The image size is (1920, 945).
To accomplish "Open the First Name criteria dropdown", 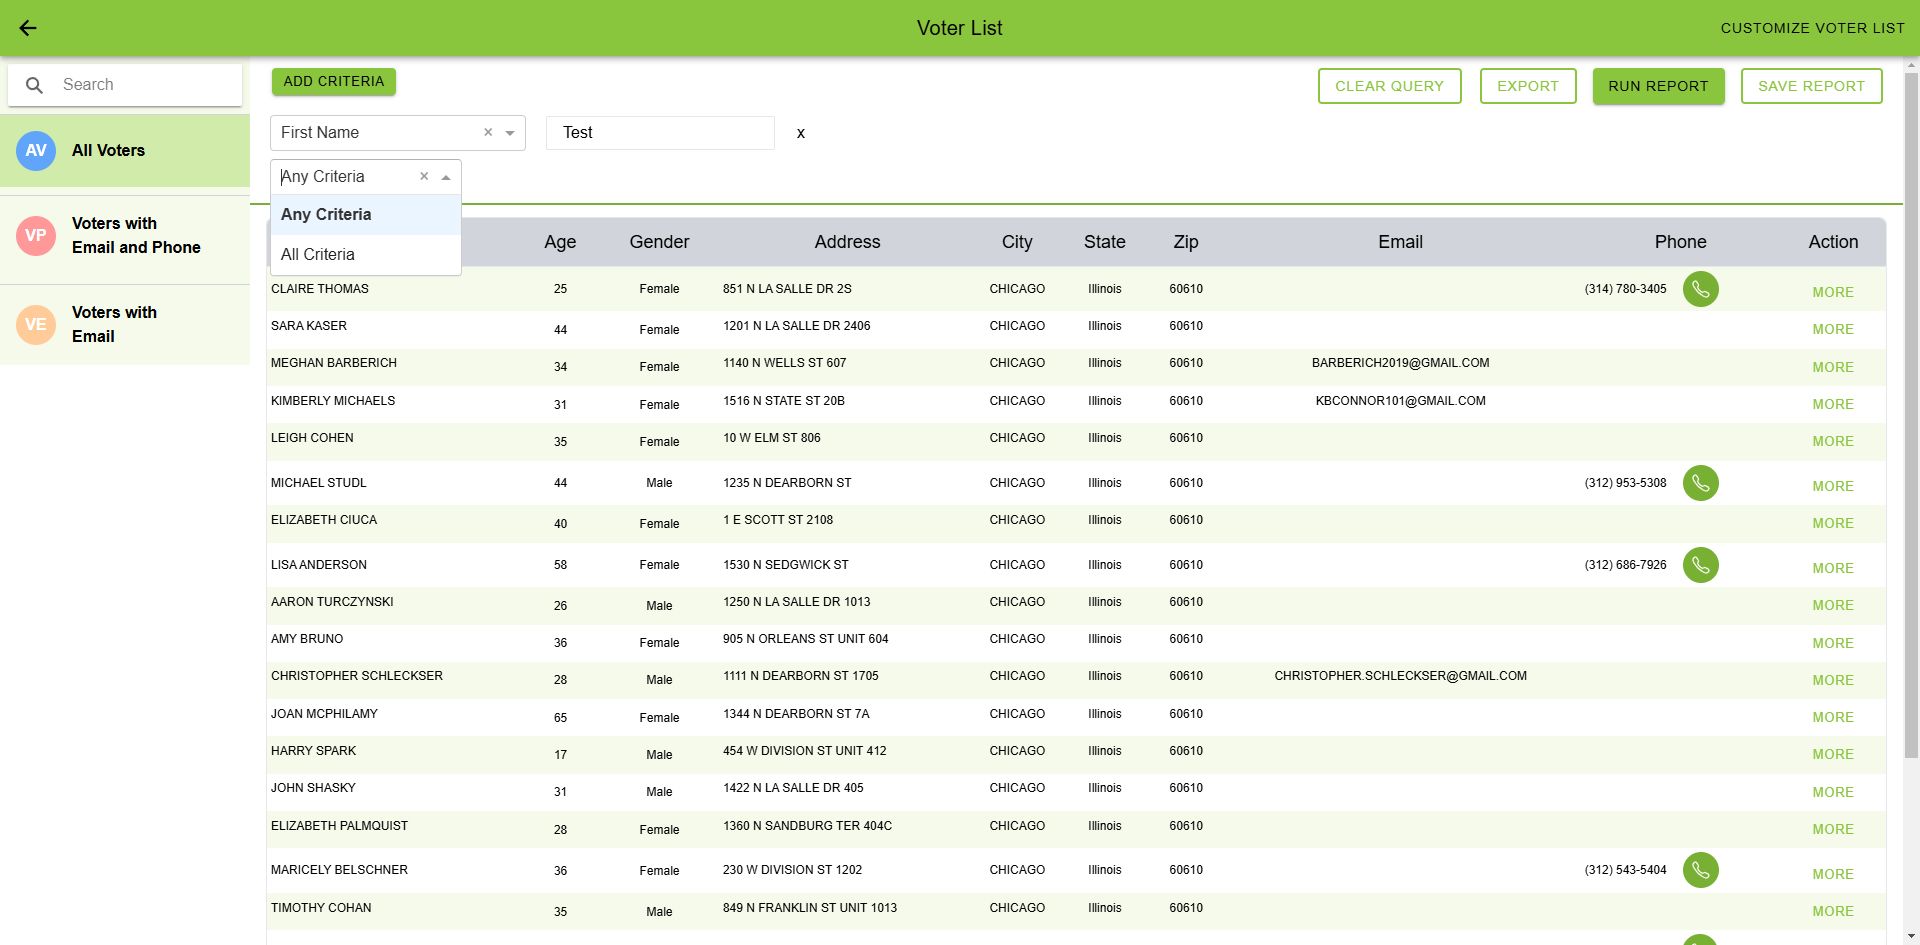I will (x=510, y=132).
